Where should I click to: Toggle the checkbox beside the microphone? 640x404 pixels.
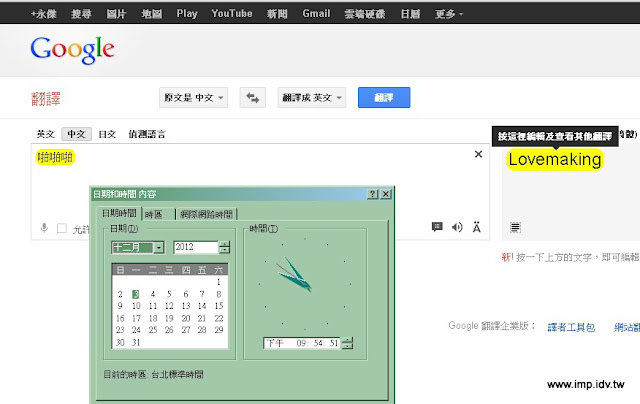pos(62,228)
